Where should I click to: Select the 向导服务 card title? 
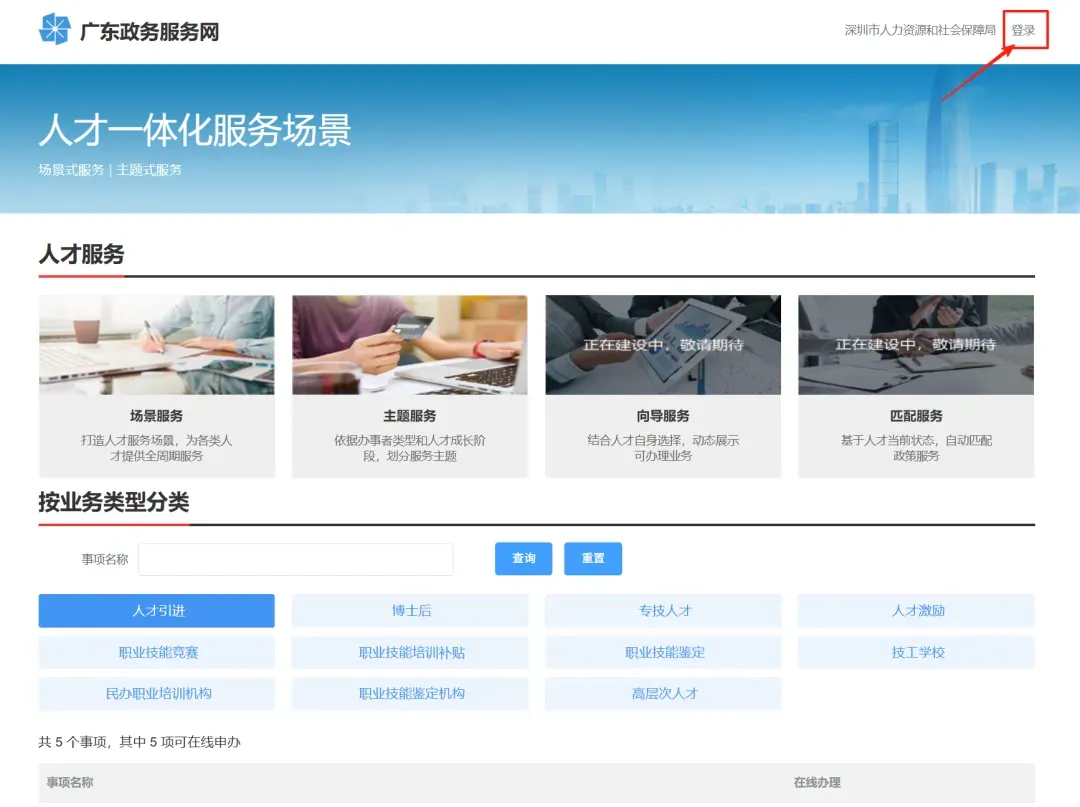pyautogui.click(x=663, y=416)
